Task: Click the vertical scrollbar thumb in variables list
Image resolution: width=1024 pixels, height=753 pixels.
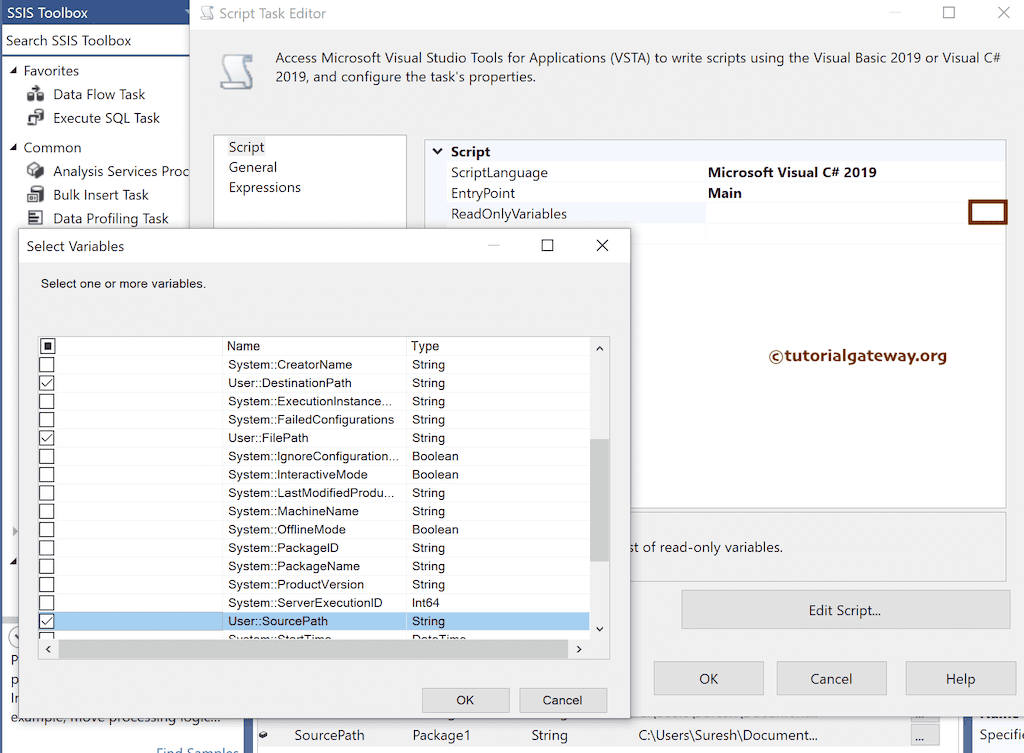Action: pyautogui.click(x=600, y=500)
